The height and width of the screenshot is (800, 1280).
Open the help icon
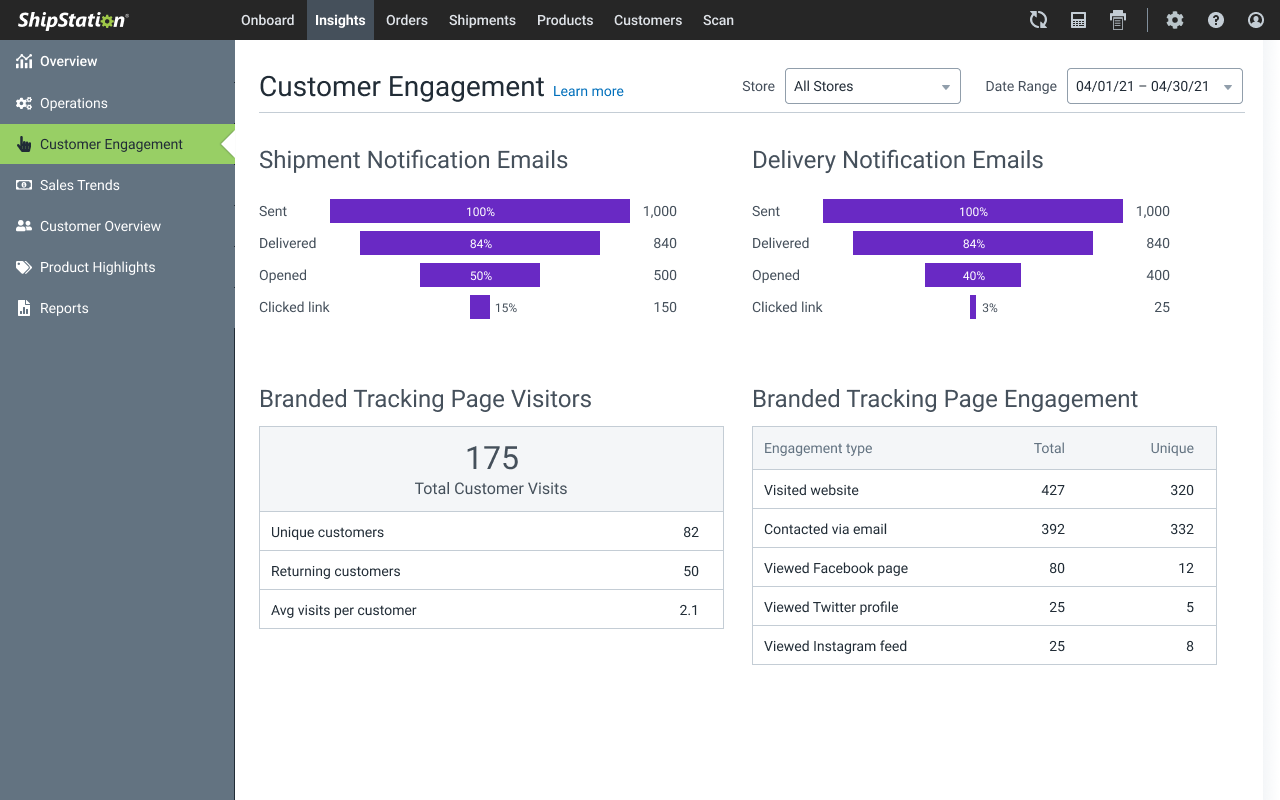click(x=1215, y=19)
